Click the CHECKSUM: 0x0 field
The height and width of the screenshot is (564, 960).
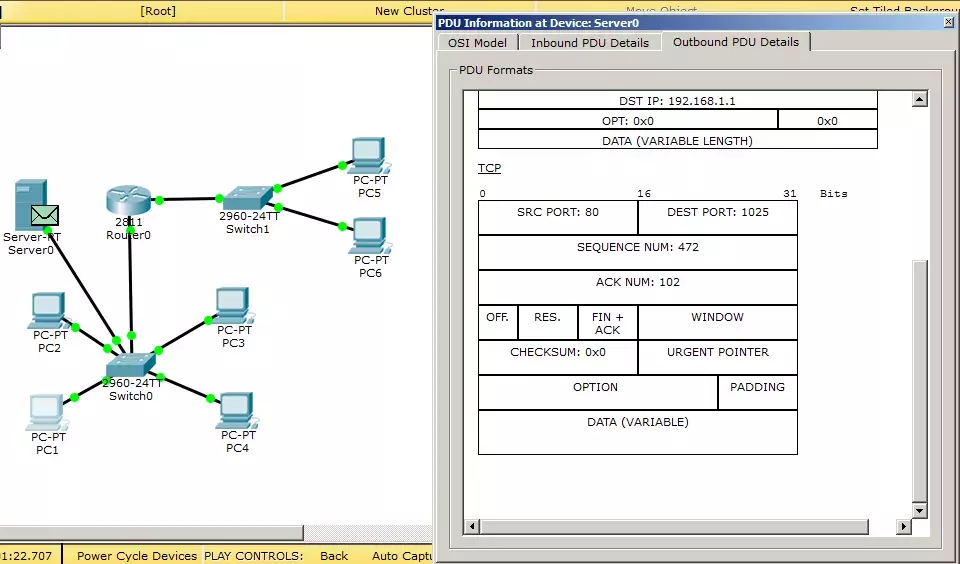tap(558, 358)
